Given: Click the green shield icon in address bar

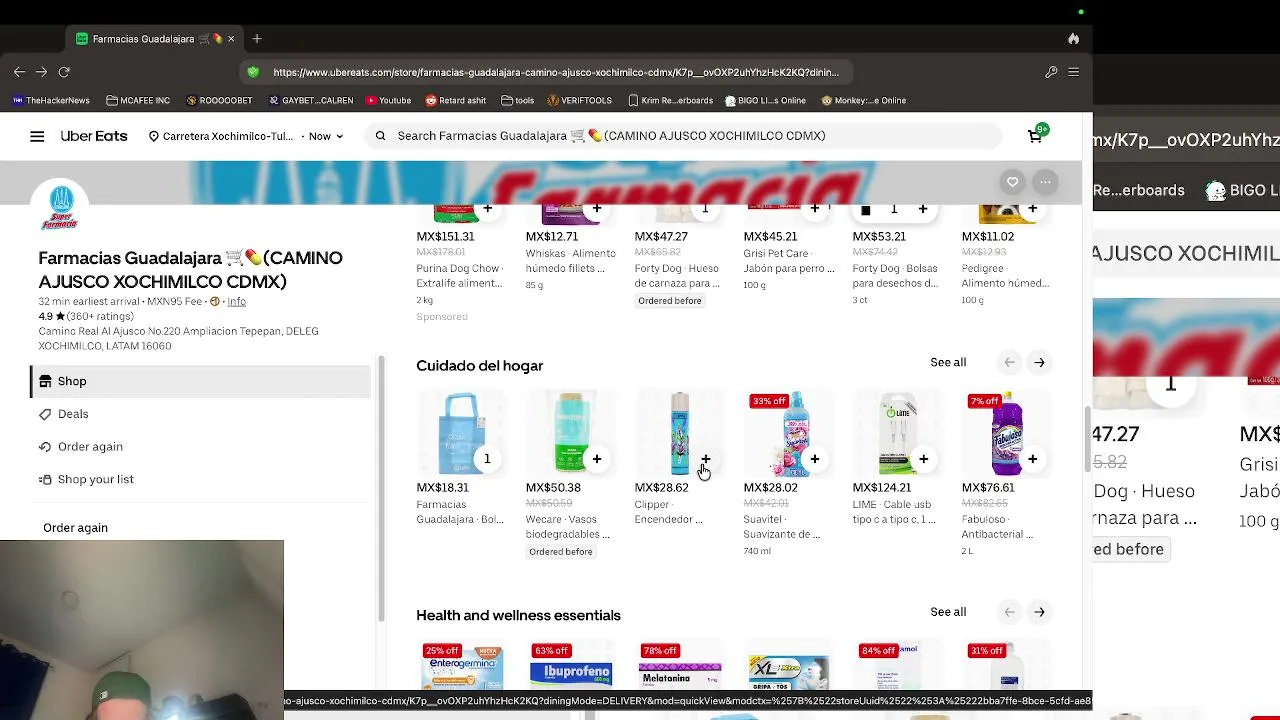Looking at the screenshot, I should (x=253, y=72).
